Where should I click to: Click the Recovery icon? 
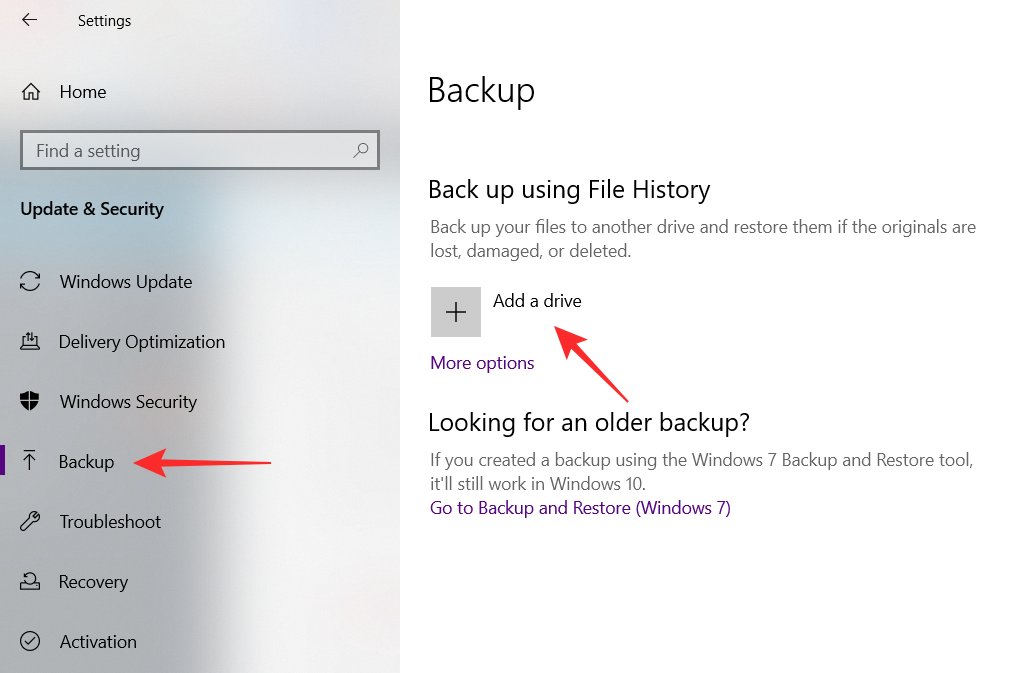[x=30, y=582]
